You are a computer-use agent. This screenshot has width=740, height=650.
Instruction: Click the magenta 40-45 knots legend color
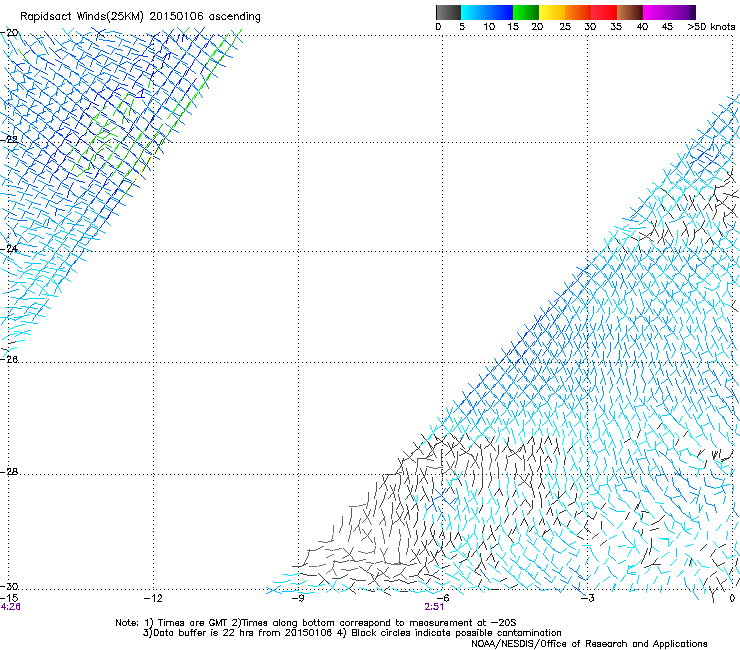click(x=656, y=12)
